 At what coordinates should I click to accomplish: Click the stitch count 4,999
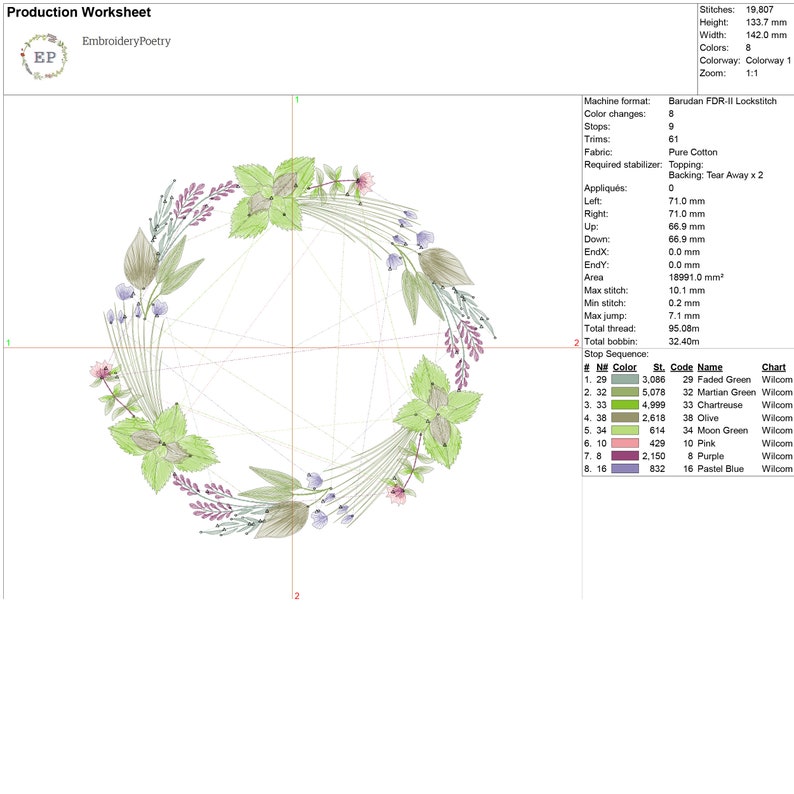coord(654,405)
